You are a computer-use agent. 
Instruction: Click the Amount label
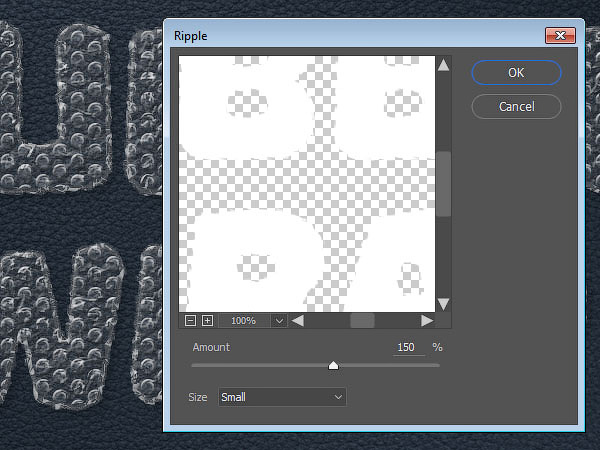tap(211, 347)
